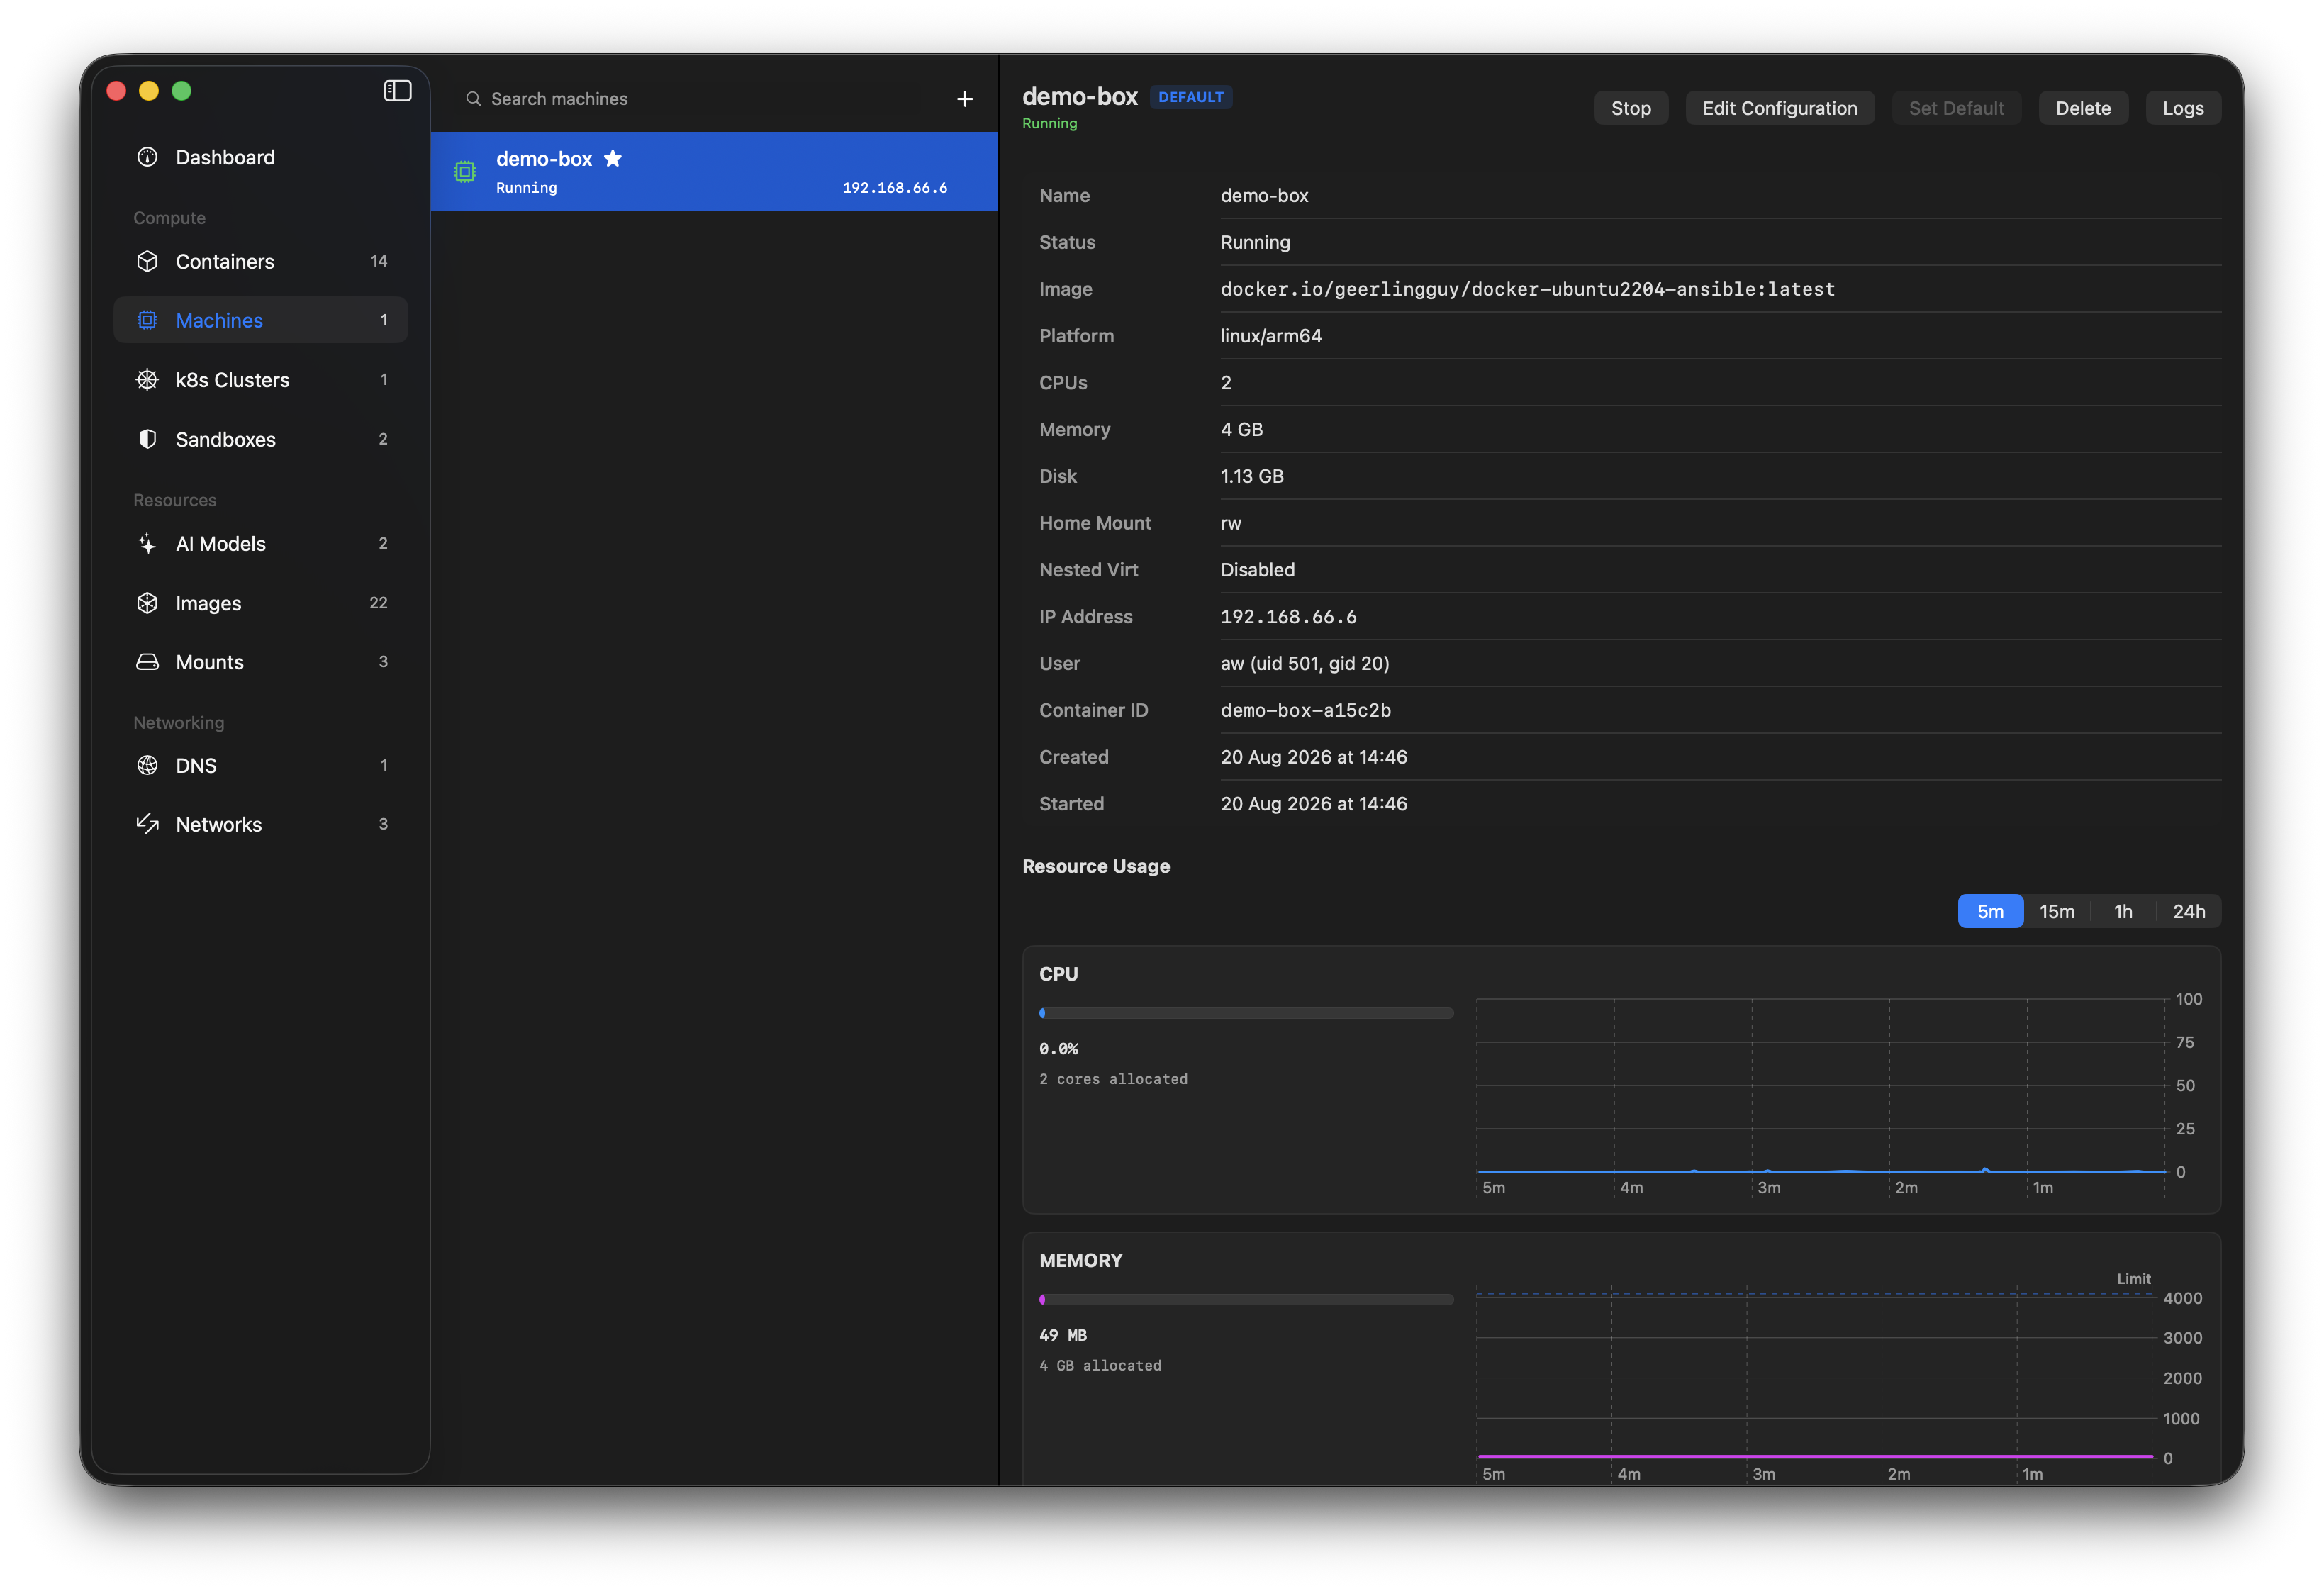Viewport: 2324px width, 1591px height.
Task: Delete the demo-box machine
Action: click(2082, 108)
